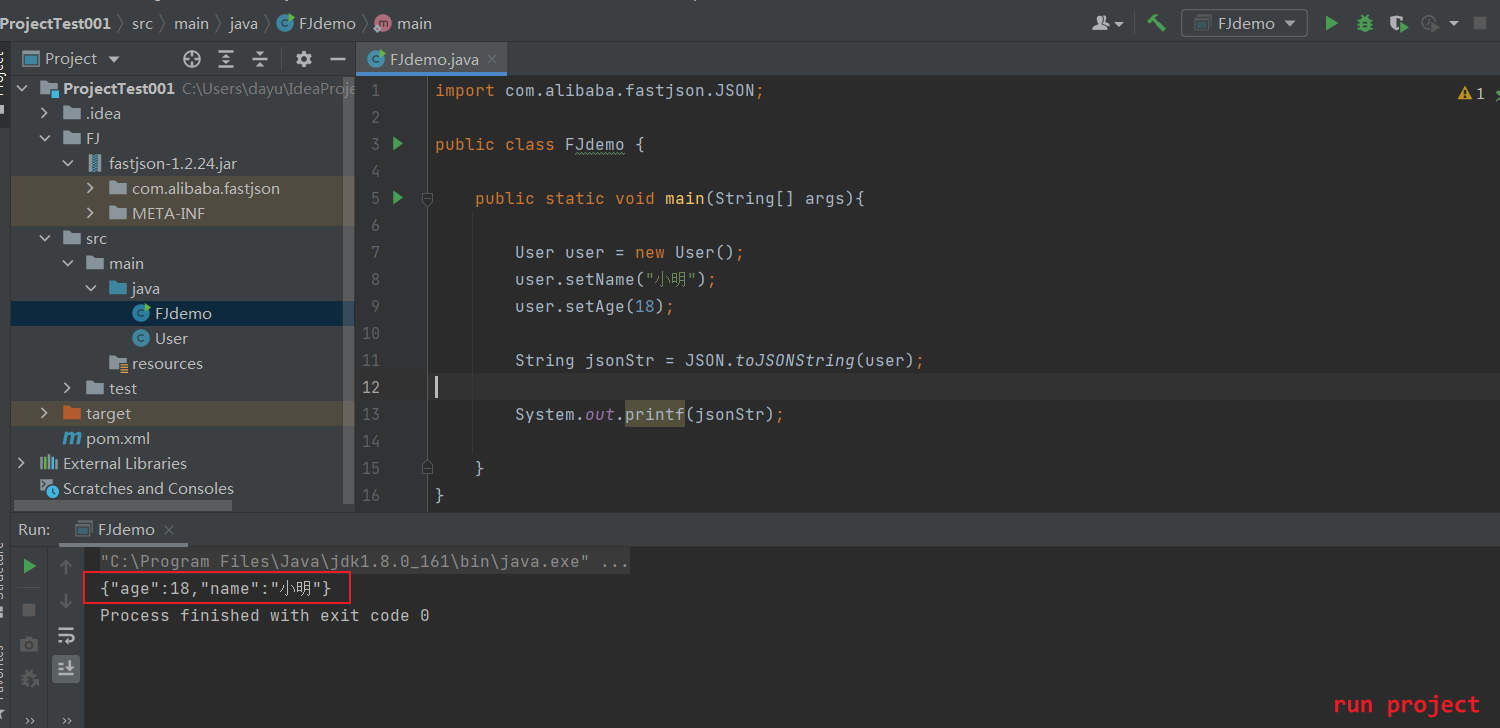Screen dimensions: 1500x728
Task: Toggle scroll to end in Run console
Action: click(x=66, y=668)
